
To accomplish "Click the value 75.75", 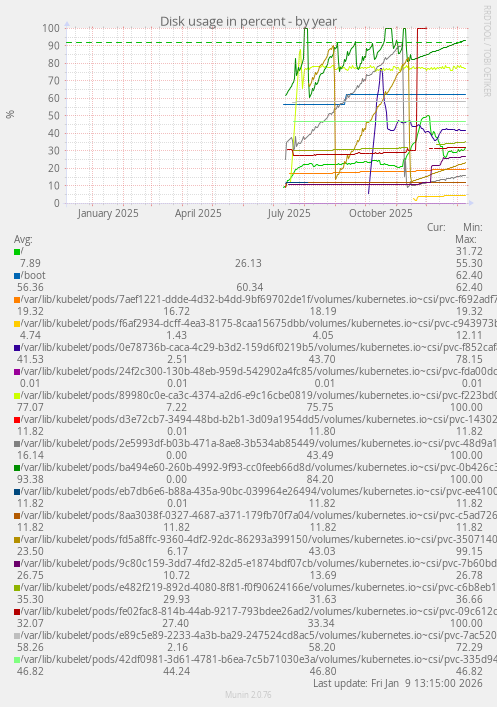I will (x=321, y=407).
